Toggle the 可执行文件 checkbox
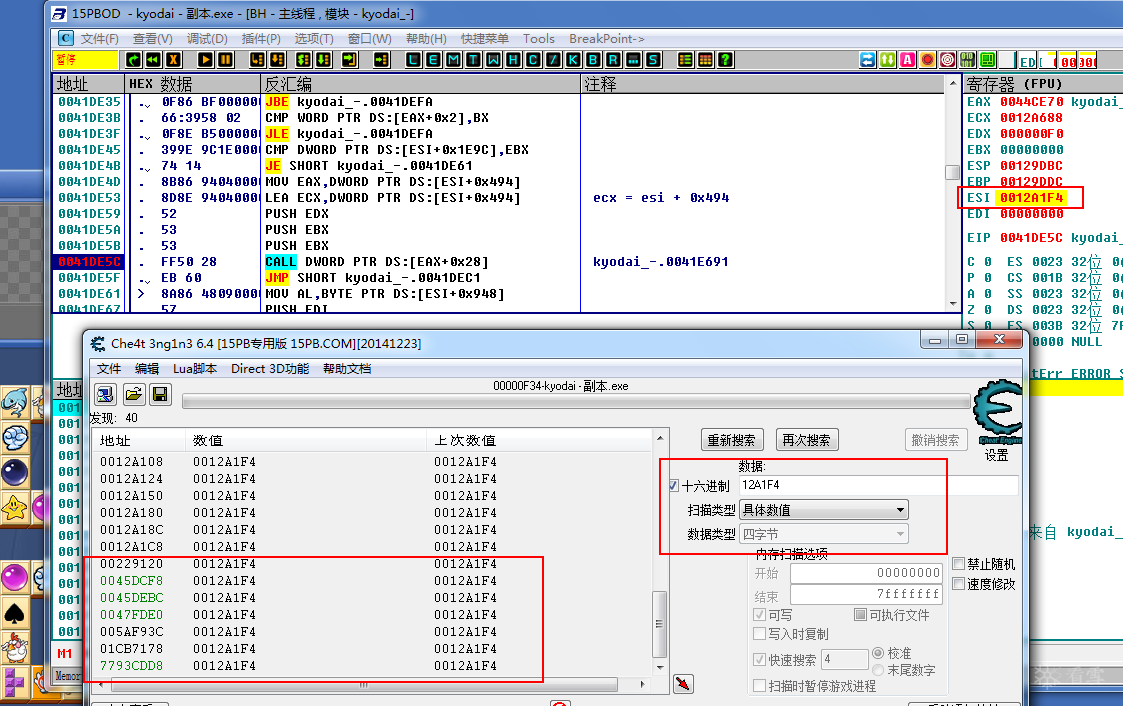Viewport: 1123px width, 706px height. 860,615
